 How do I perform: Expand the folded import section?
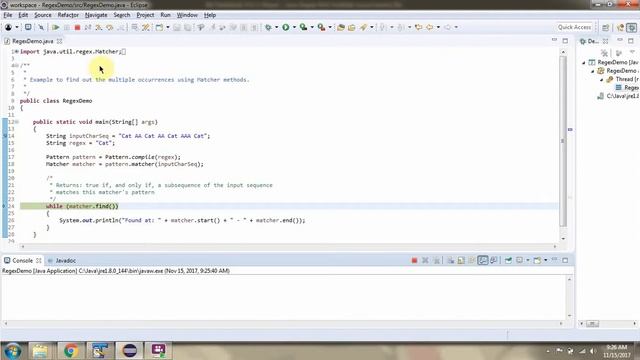16,51
